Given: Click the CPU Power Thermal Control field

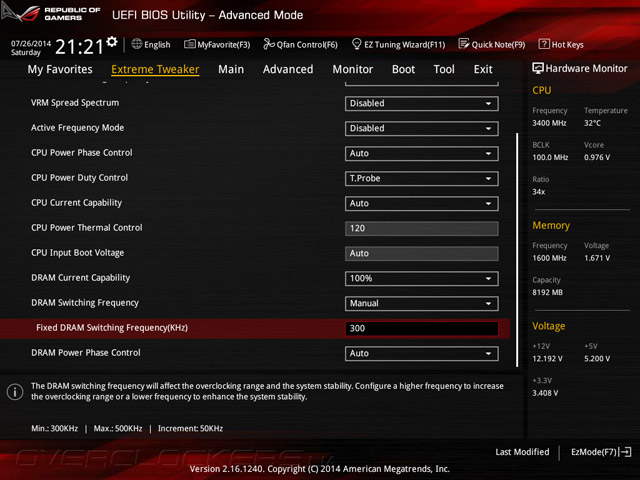Looking at the screenshot, I should tap(422, 229).
